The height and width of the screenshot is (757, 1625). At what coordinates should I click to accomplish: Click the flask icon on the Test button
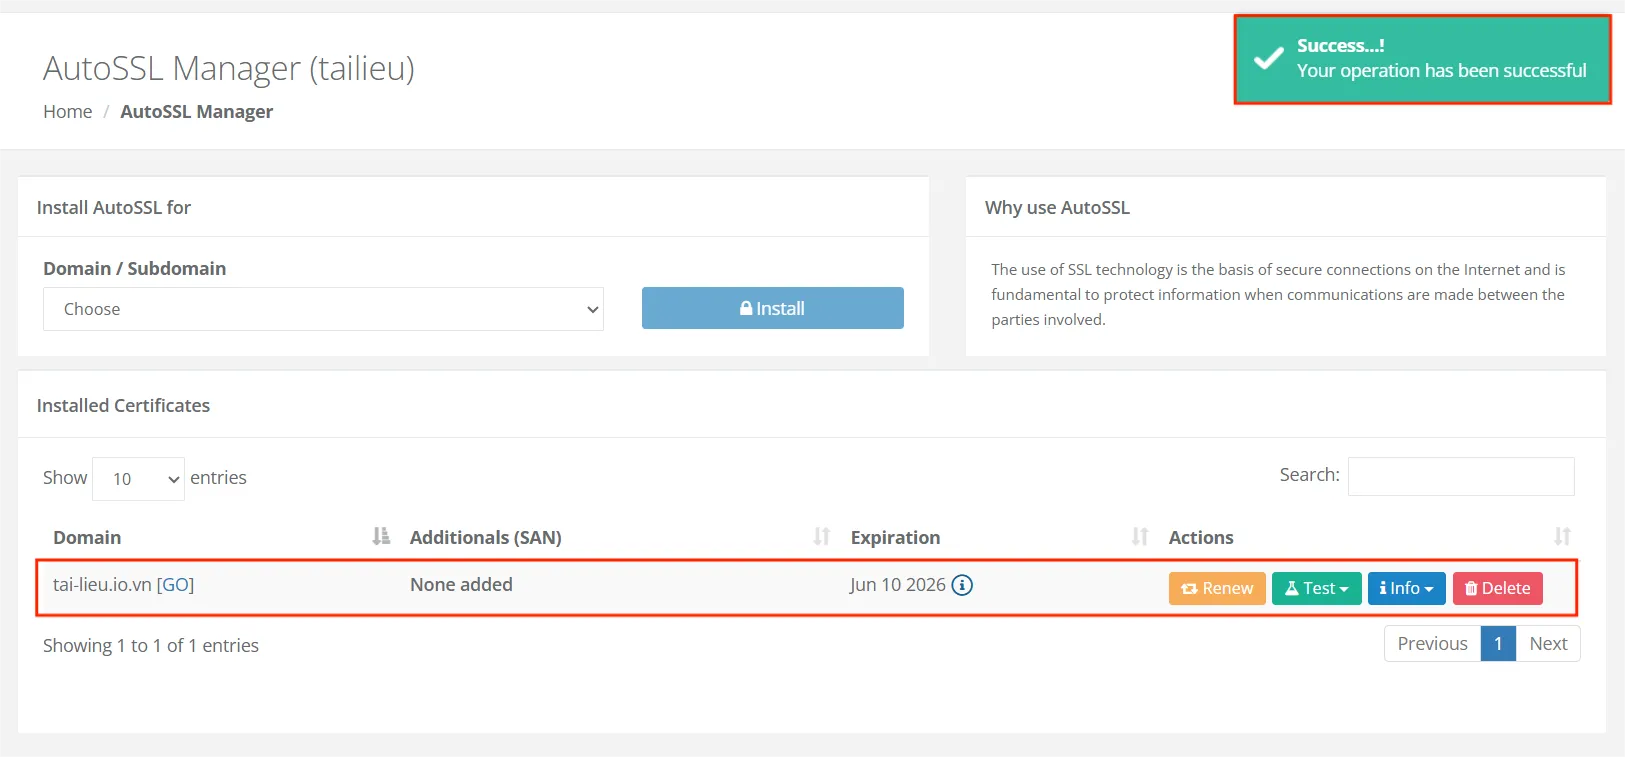[1291, 588]
